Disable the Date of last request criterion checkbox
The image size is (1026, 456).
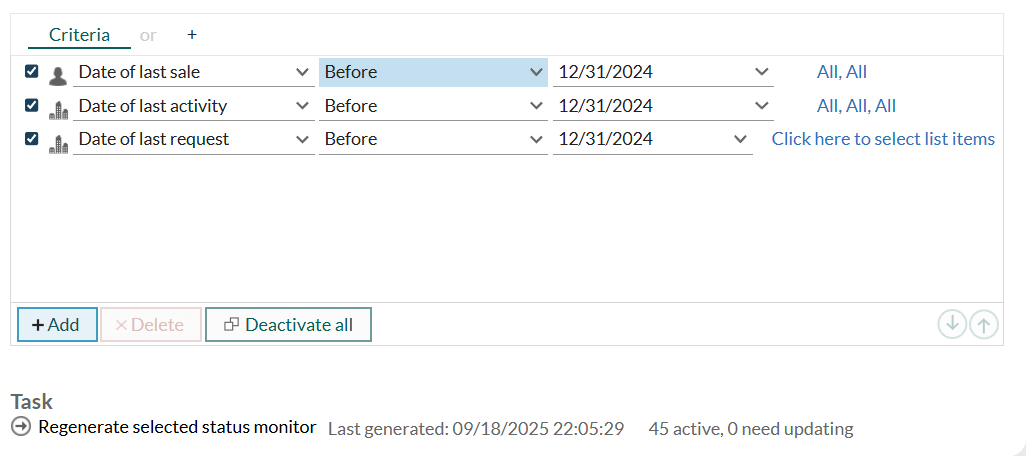pos(32,139)
